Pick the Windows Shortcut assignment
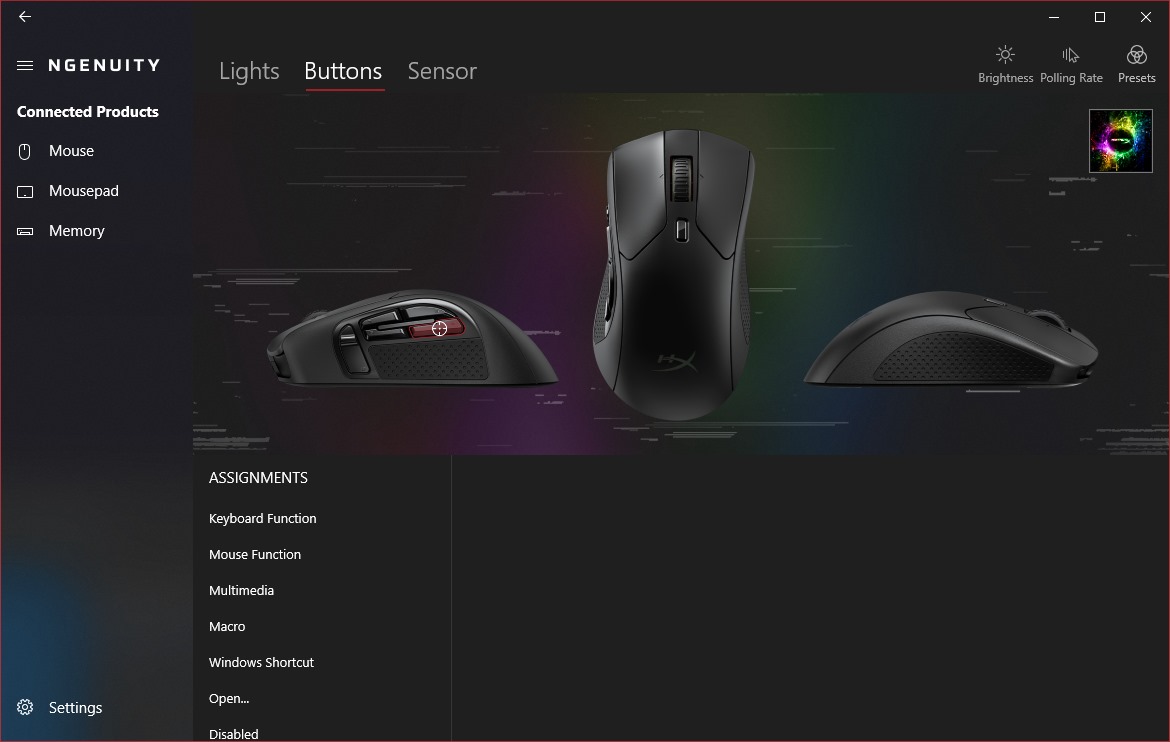 coord(261,662)
